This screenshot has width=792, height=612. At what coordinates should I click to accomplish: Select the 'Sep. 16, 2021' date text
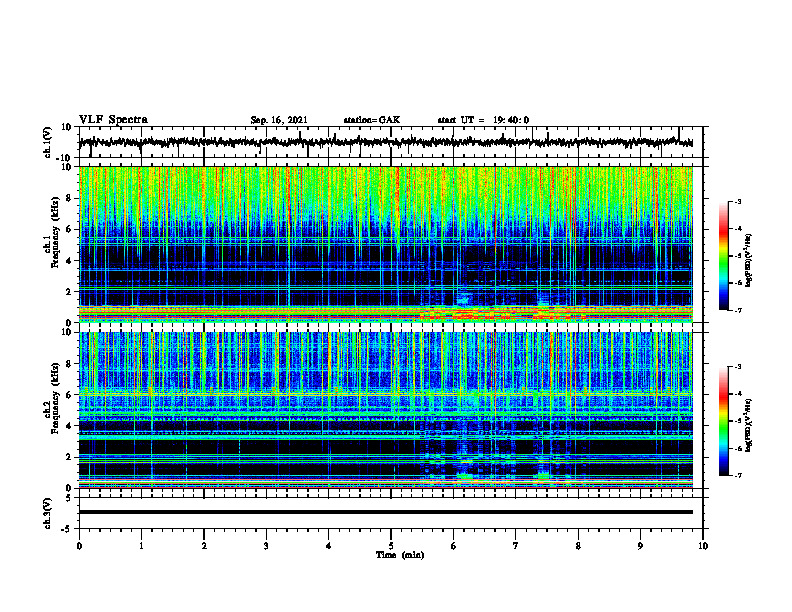pos(279,120)
